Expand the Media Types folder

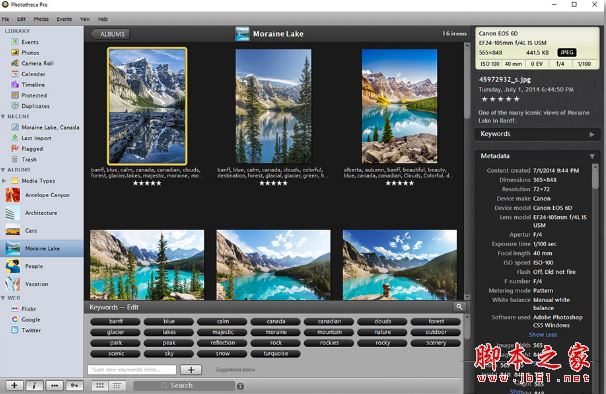click(4, 181)
